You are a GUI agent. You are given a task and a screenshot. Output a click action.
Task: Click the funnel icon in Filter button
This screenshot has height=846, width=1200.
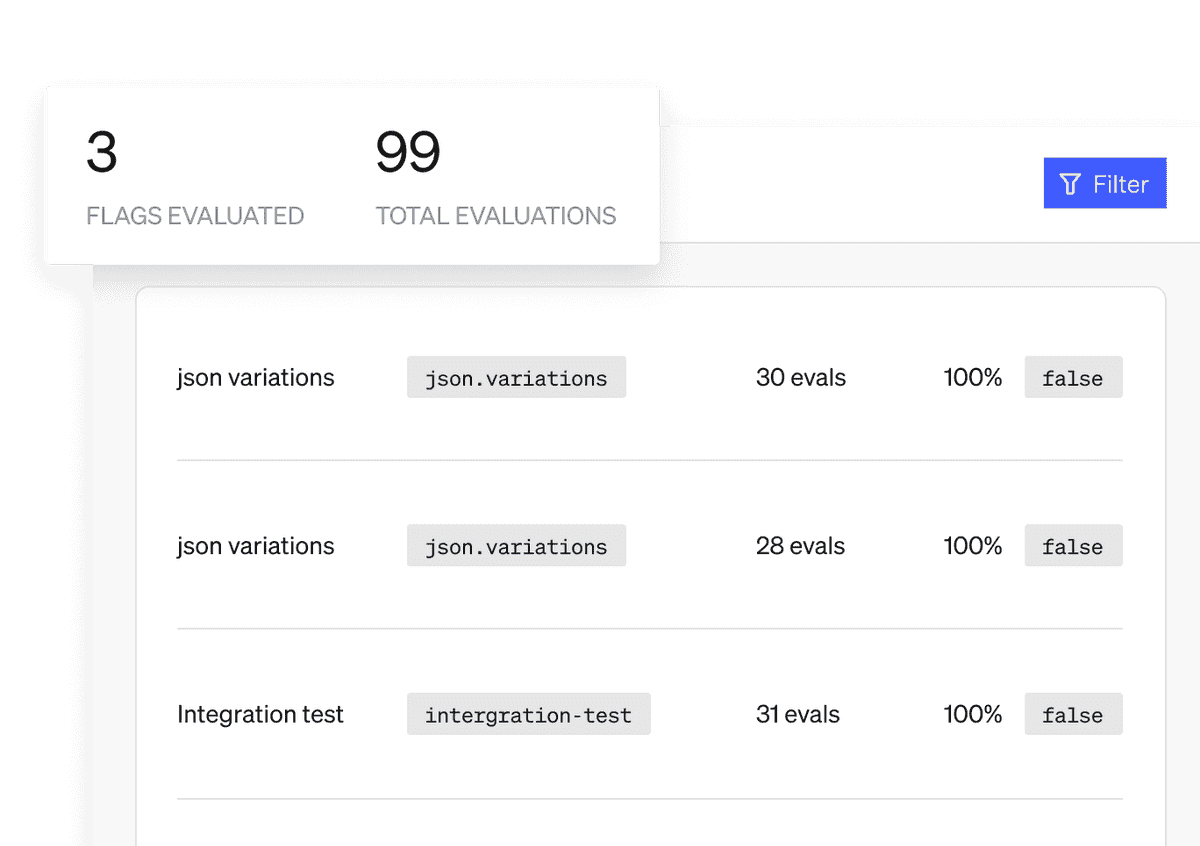[1070, 184]
